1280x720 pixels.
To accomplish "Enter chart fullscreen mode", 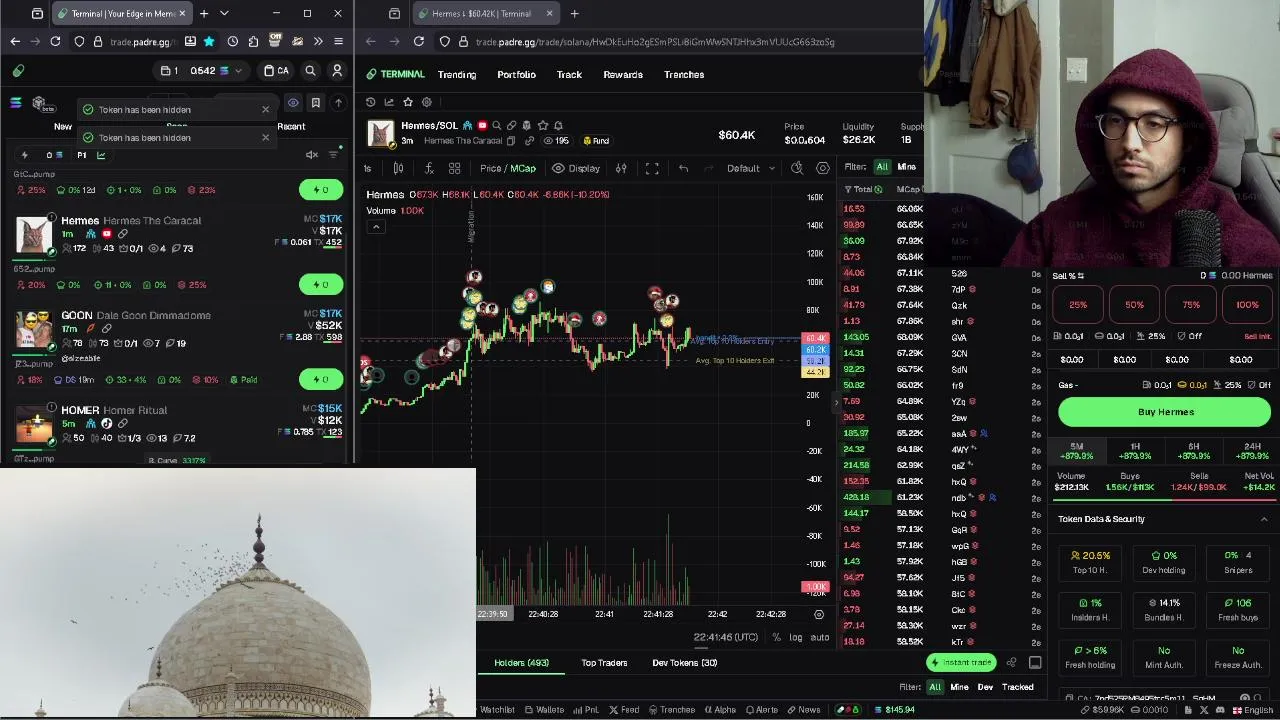I will coord(652,168).
